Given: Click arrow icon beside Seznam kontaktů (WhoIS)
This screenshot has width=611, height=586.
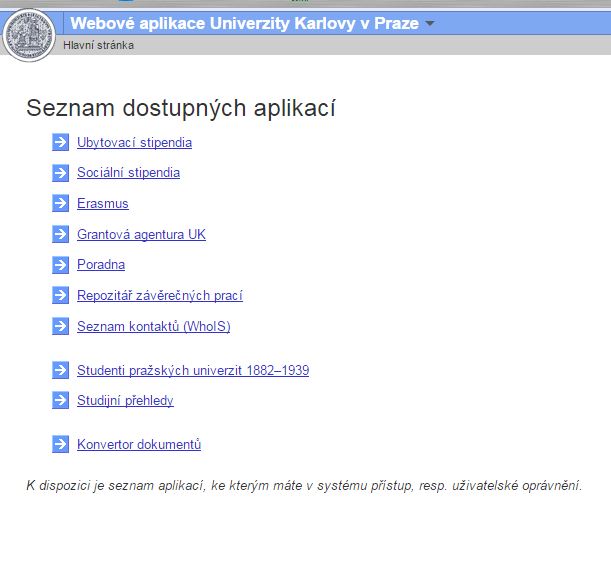Looking at the screenshot, I should (x=60, y=326).
